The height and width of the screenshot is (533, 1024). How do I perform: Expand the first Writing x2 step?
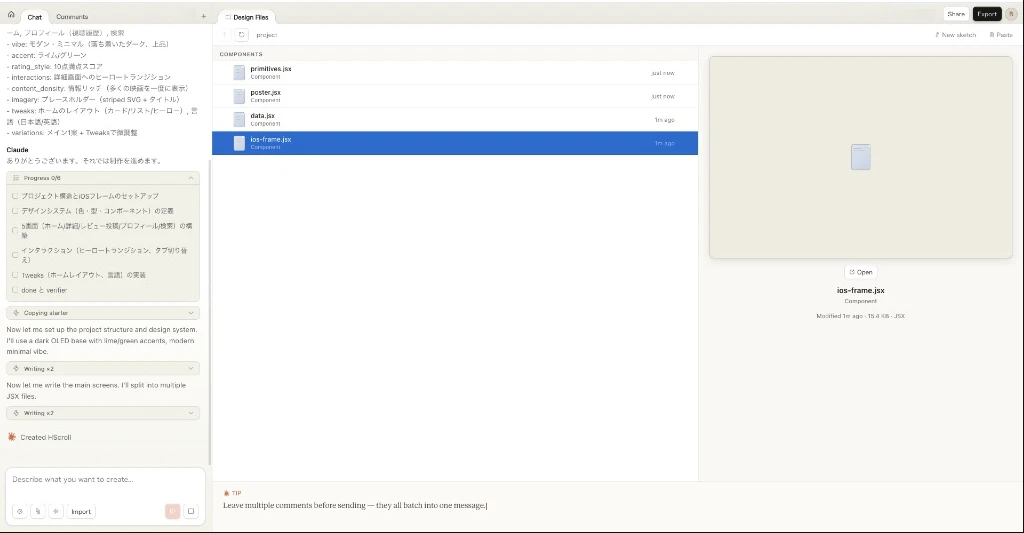(103, 368)
